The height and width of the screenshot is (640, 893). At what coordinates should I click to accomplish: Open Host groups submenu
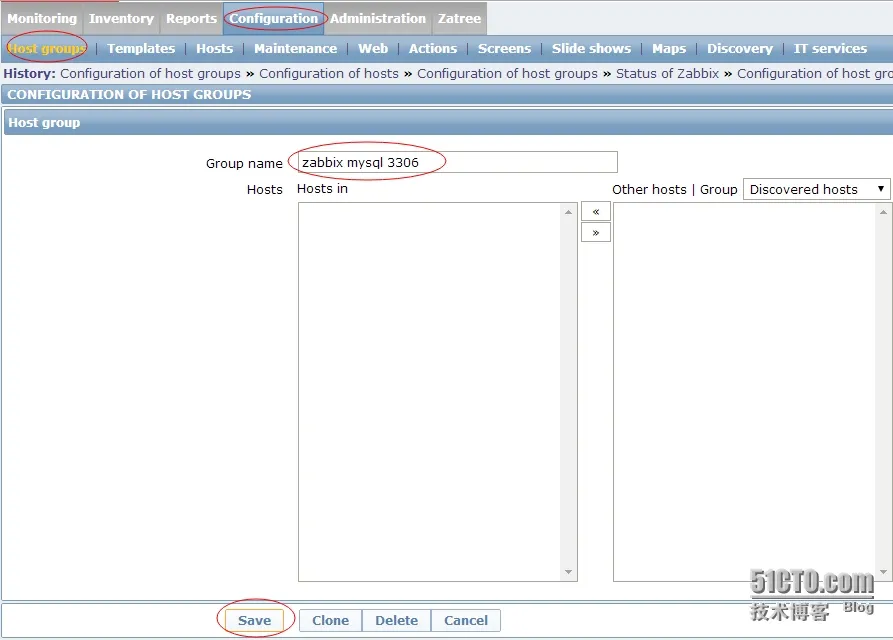click(x=47, y=48)
